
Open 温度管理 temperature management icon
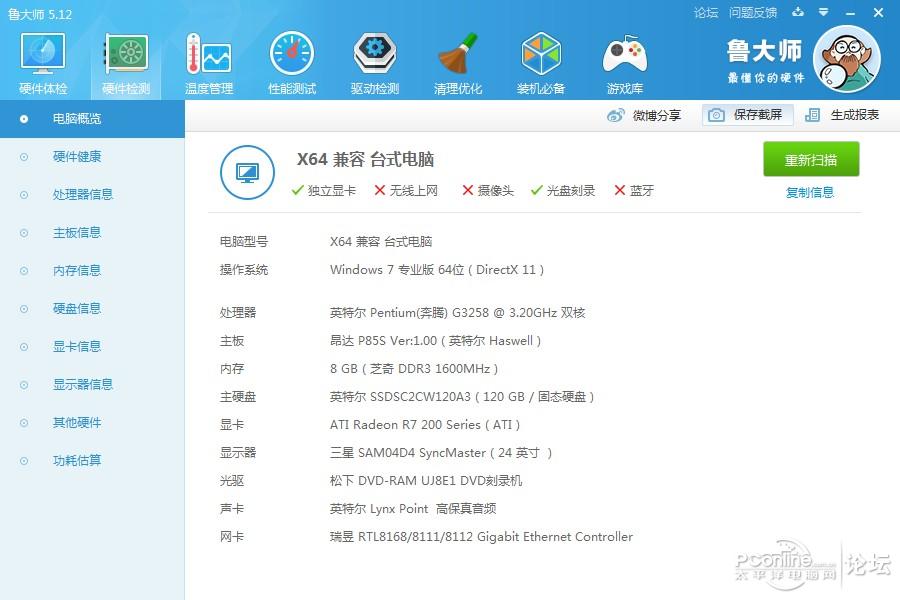(x=209, y=53)
